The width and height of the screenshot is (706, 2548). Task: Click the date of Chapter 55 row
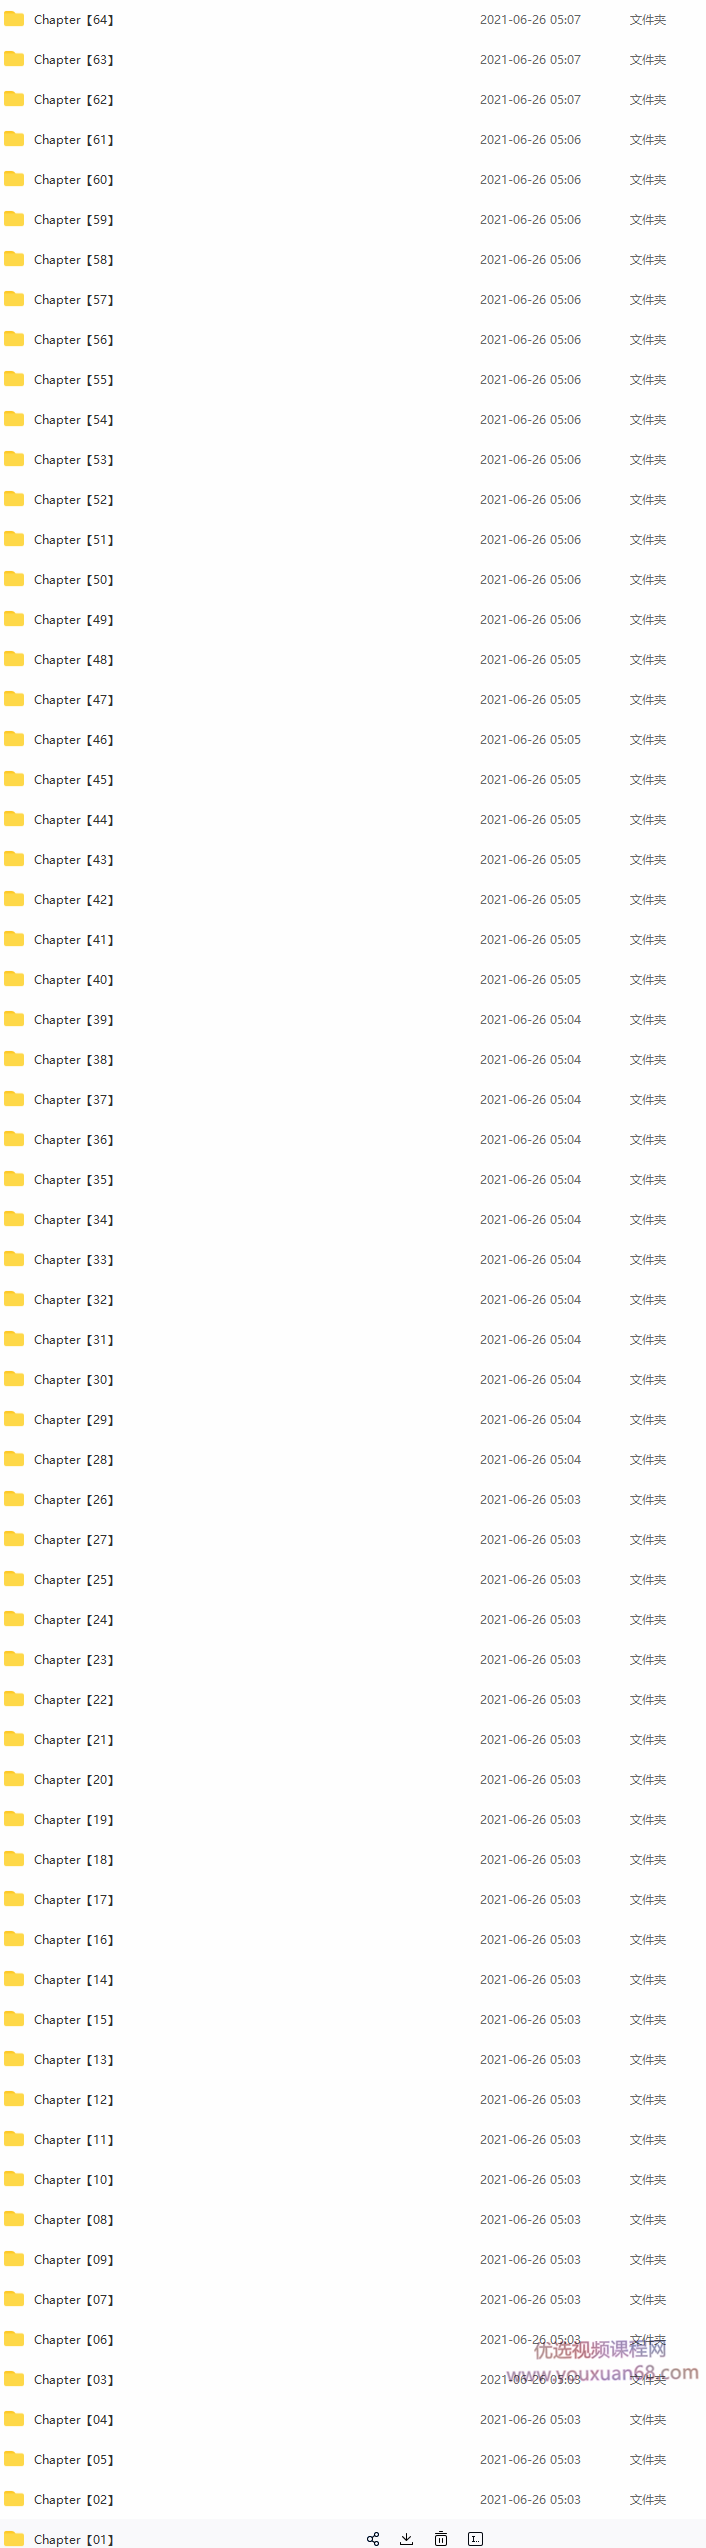pyautogui.click(x=530, y=380)
